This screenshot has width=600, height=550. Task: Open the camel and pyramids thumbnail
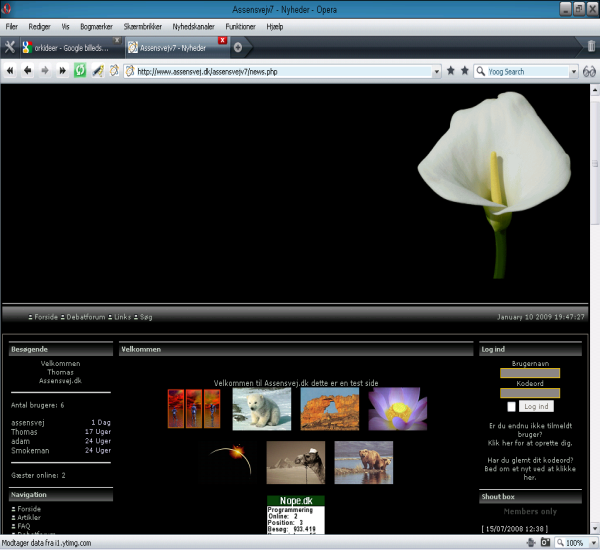[295, 462]
